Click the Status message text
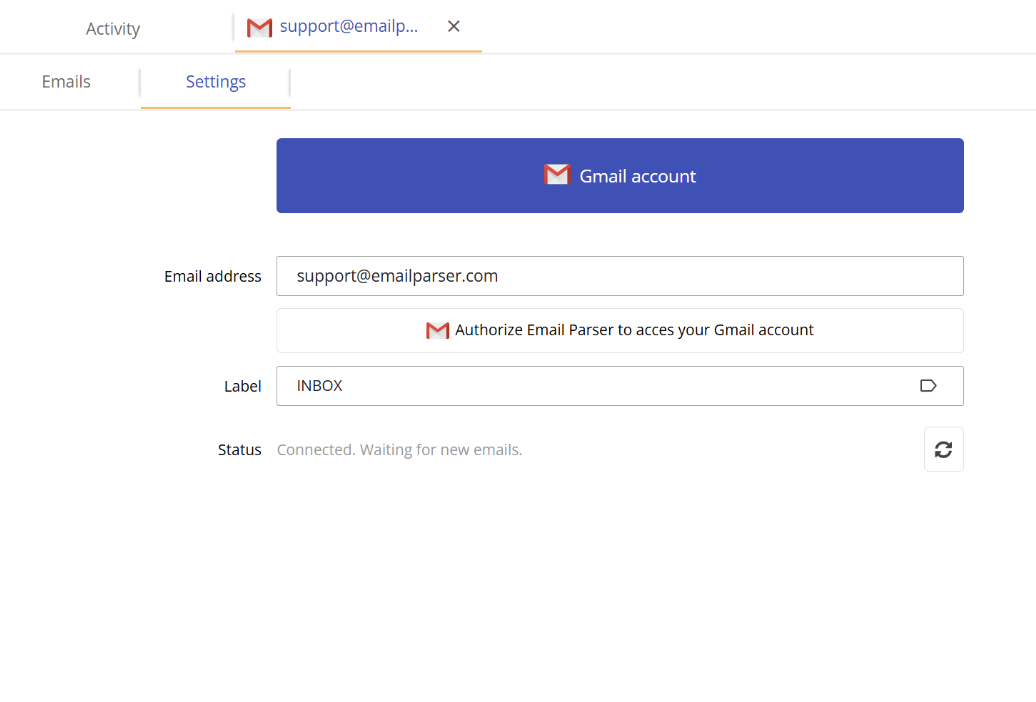This screenshot has width=1036, height=702. click(399, 449)
